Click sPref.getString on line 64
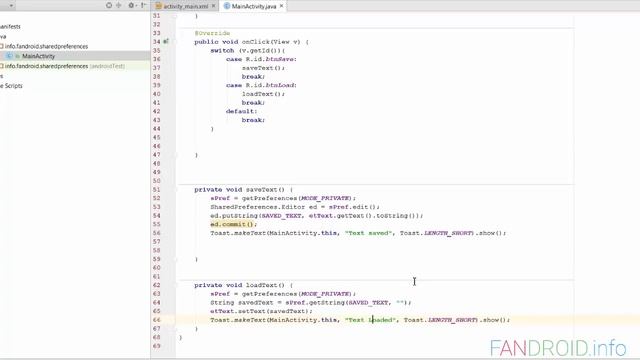This screenshot has width=640, height=360. (x=315, y=303)
